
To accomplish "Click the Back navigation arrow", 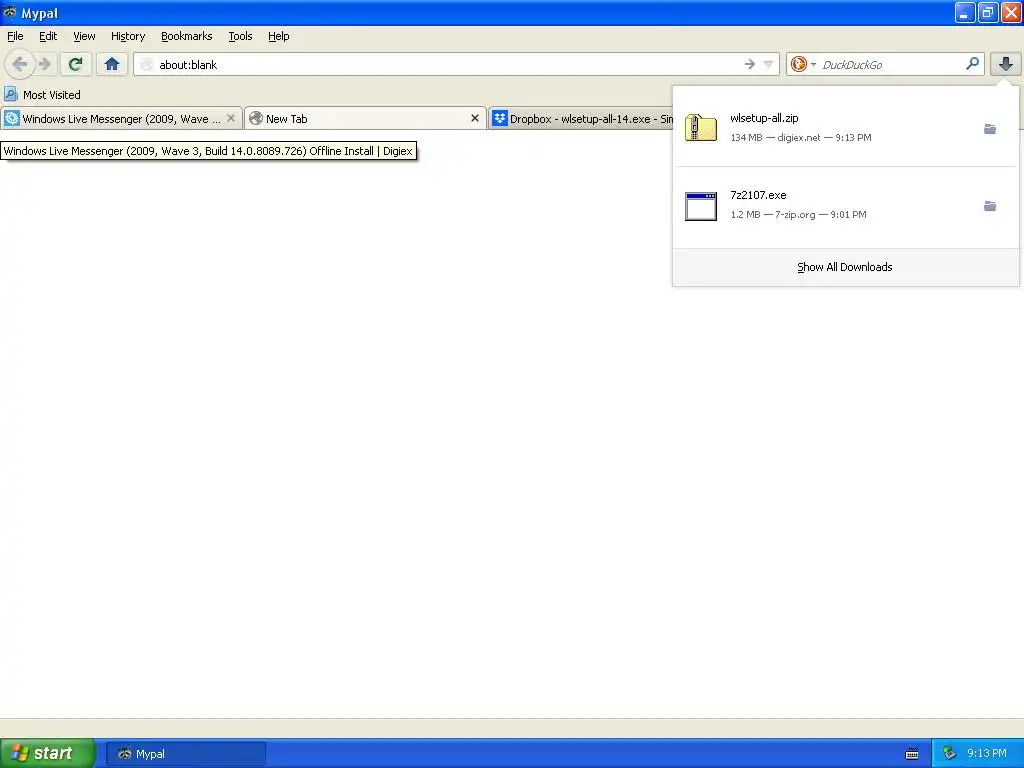I will [x=20, y=64].
